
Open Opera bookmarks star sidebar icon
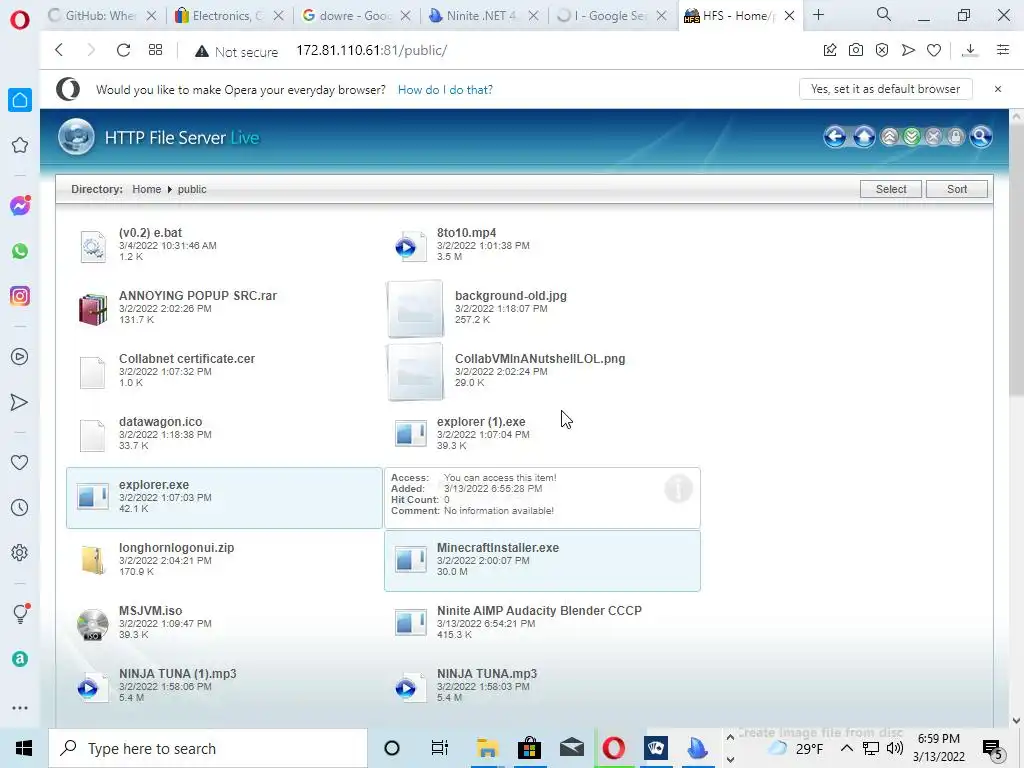click(x=20, y=145)
